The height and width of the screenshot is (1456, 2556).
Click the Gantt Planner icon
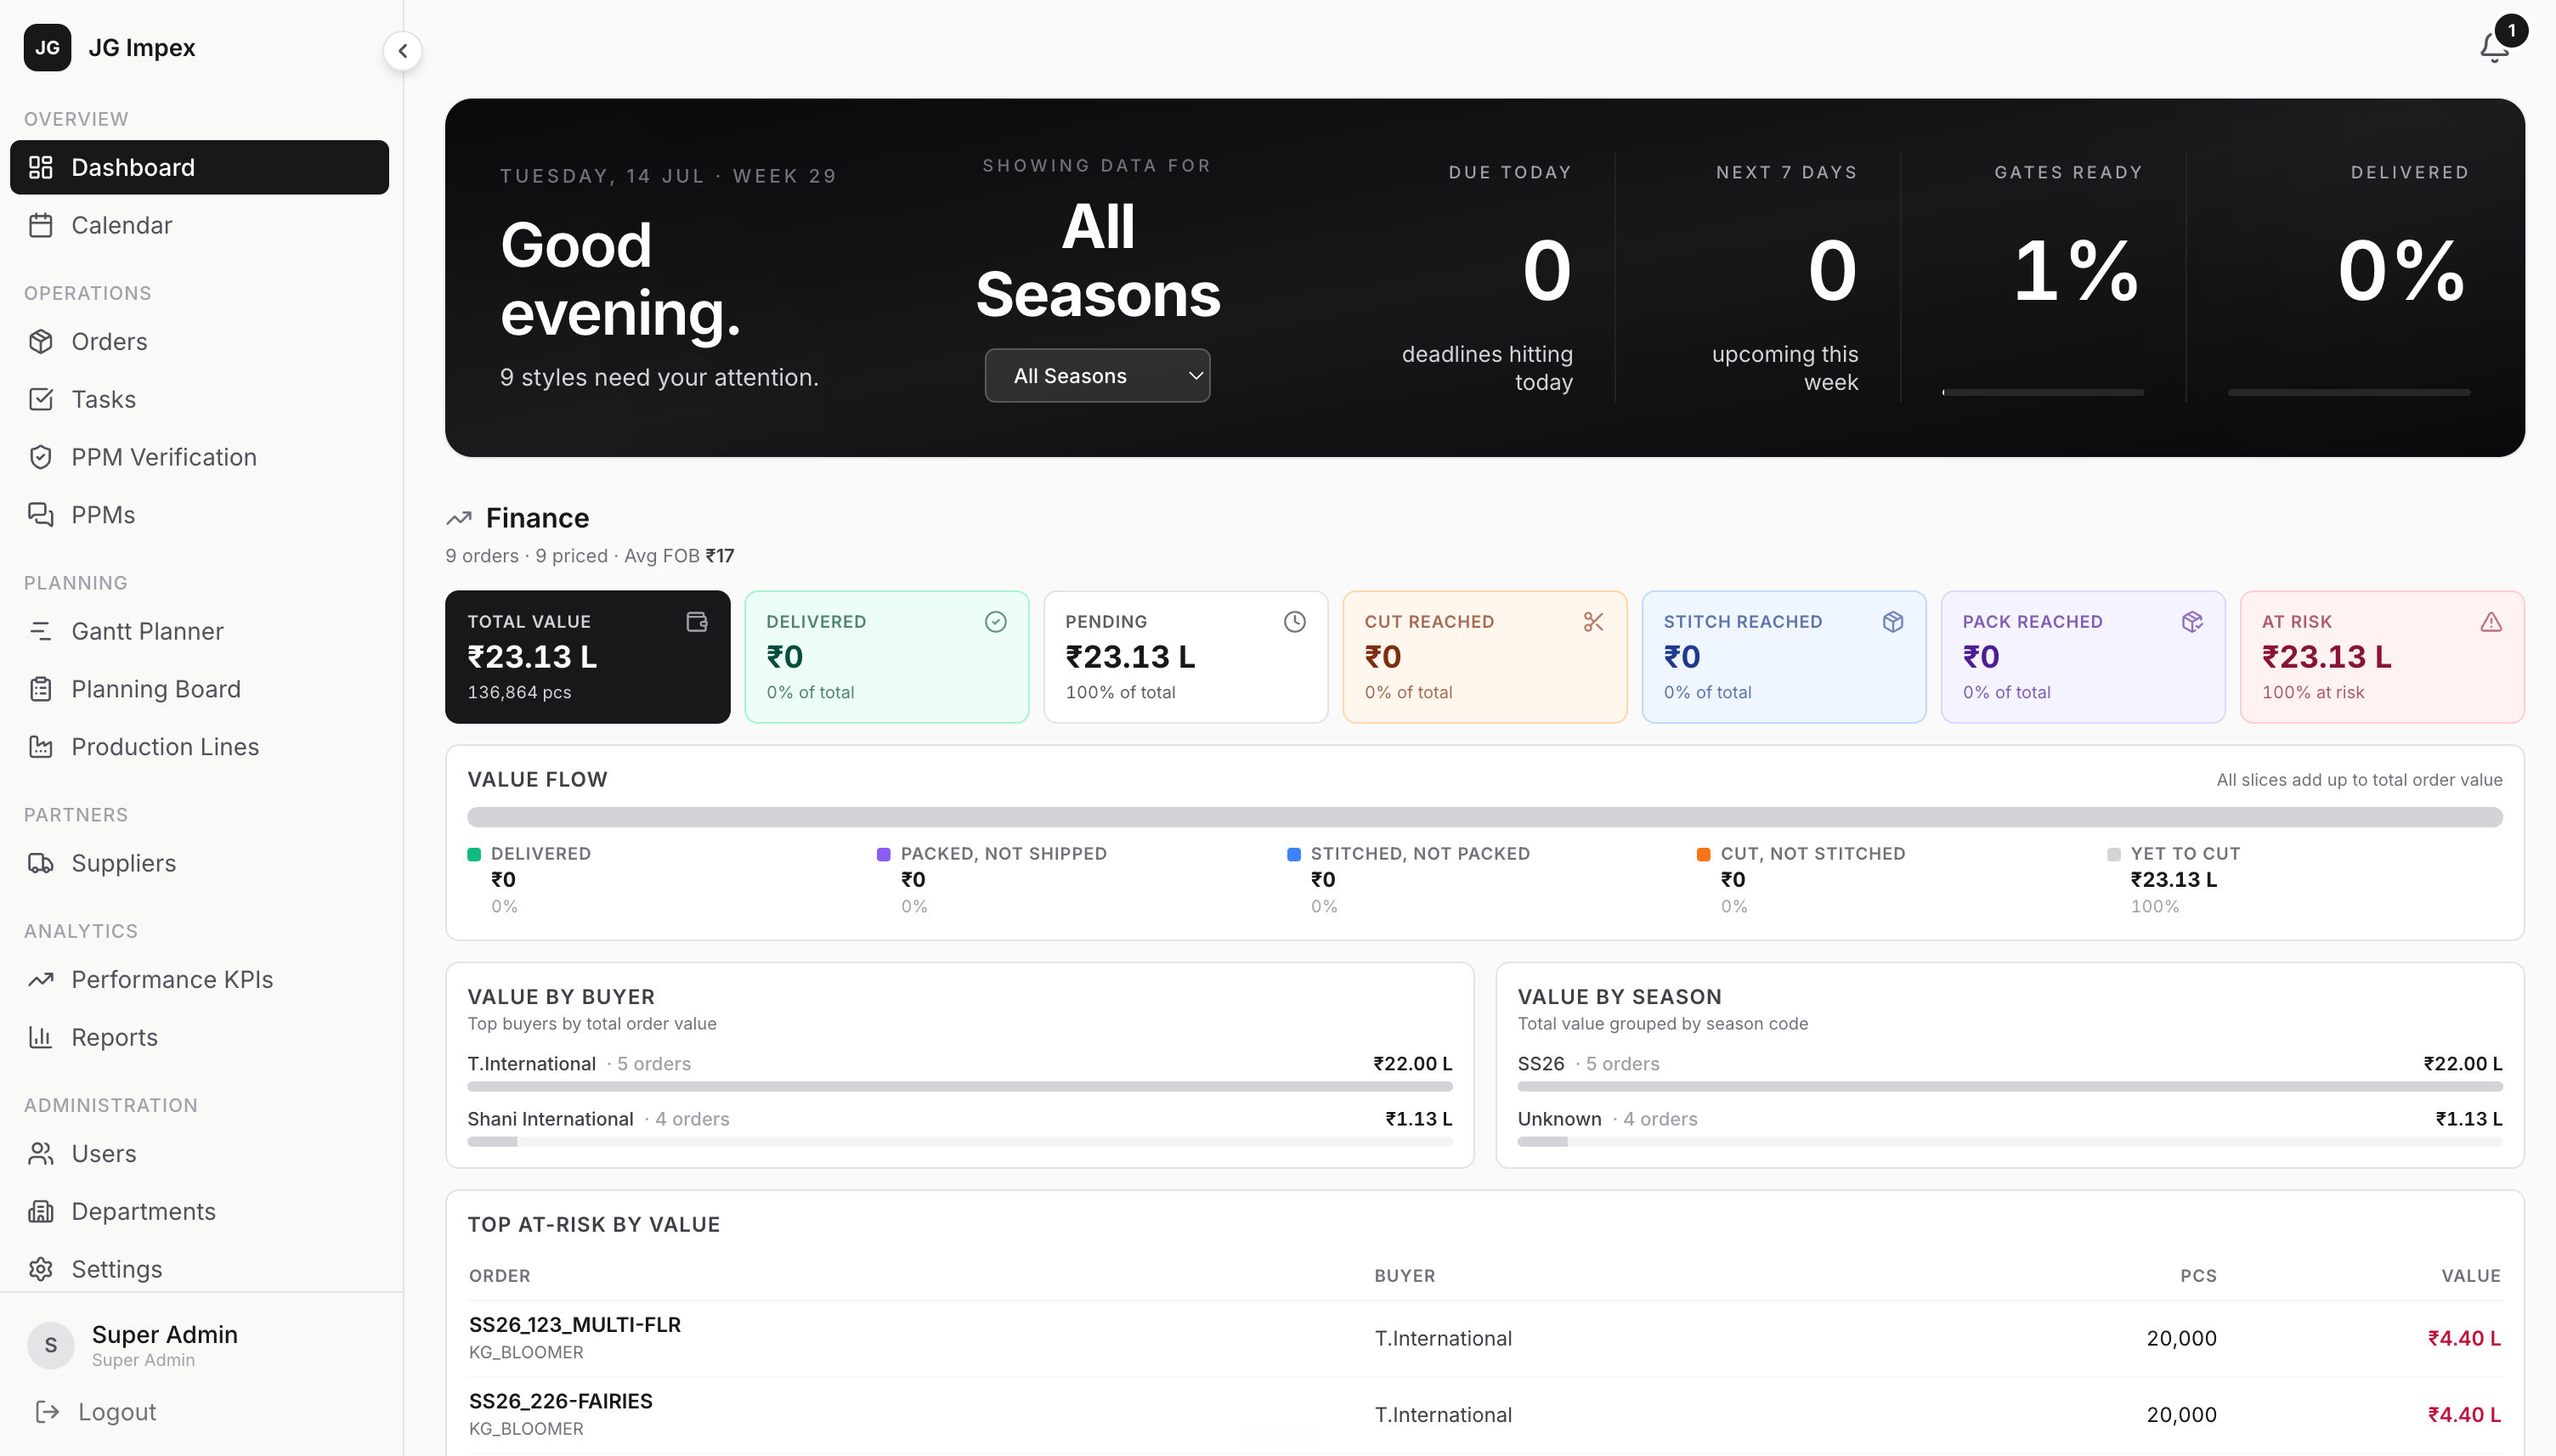(41, 631)
